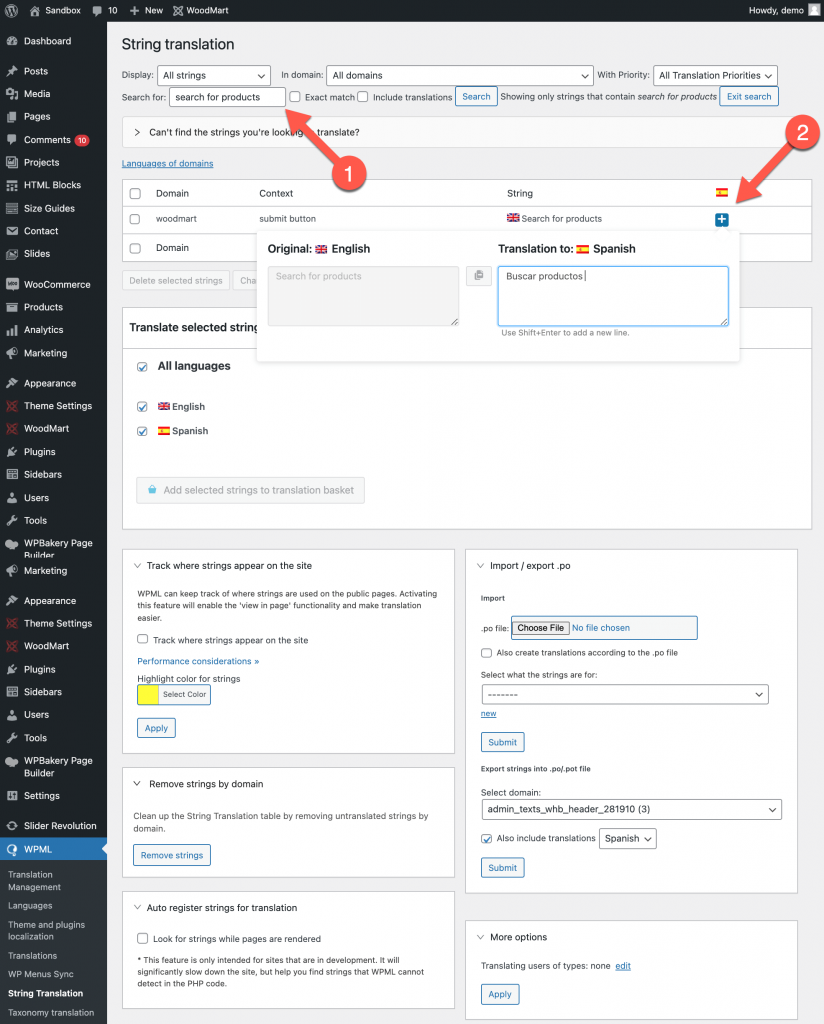Open the Languages of domains link
The image size is (824, 1024).
click(x=168, y=163)
